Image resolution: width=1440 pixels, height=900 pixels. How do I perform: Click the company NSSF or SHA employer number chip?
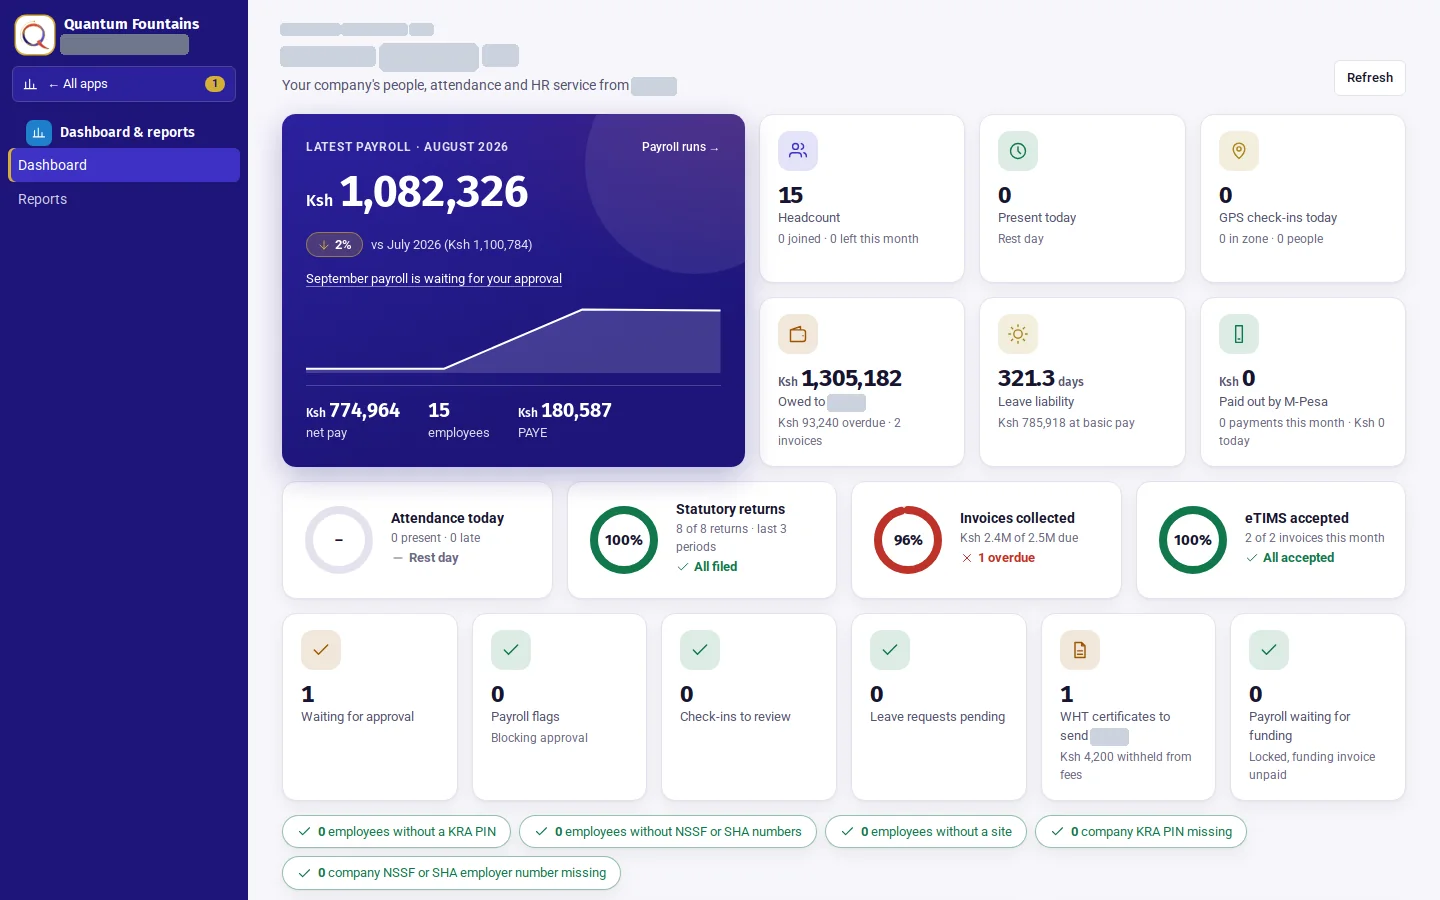point(452,873)
